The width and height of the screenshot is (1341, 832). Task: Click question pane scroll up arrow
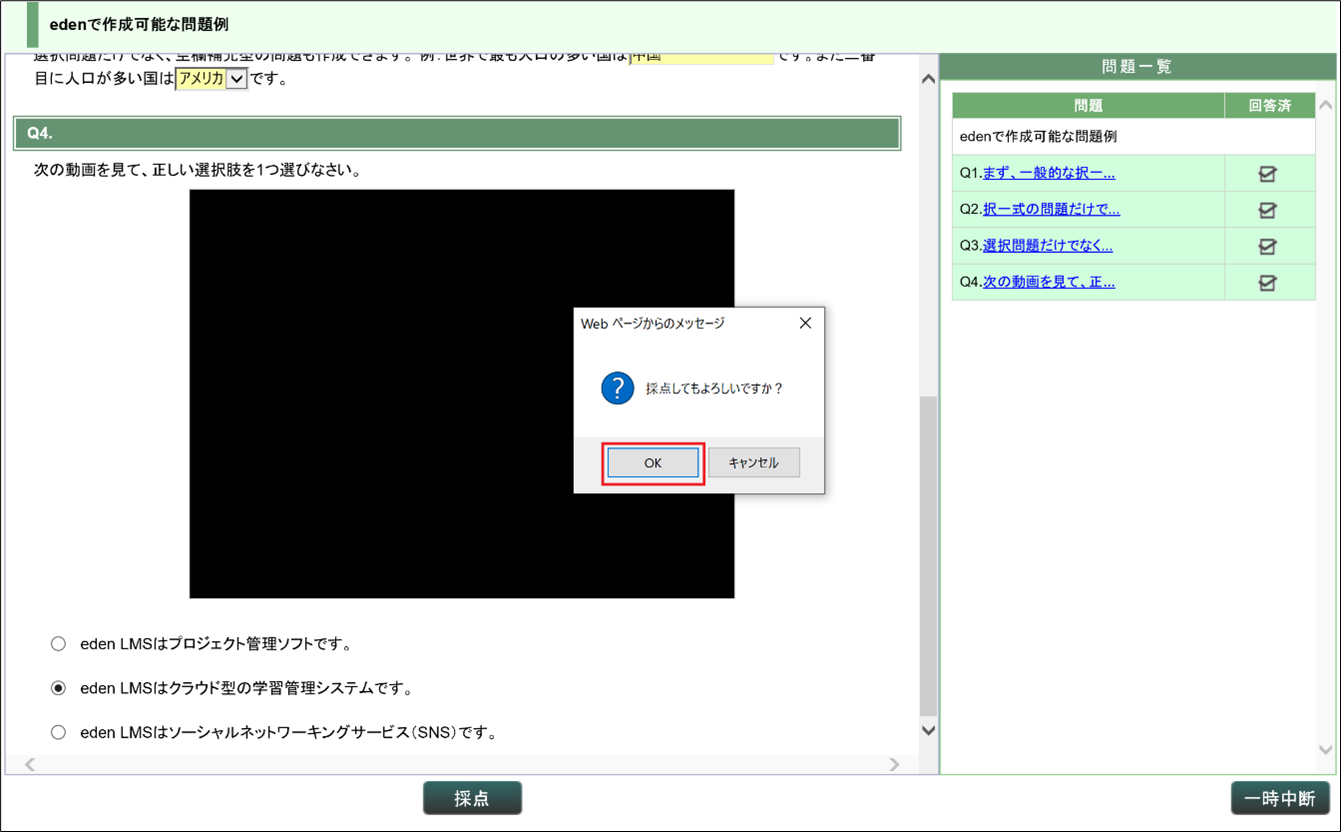(x=928, y=79)
